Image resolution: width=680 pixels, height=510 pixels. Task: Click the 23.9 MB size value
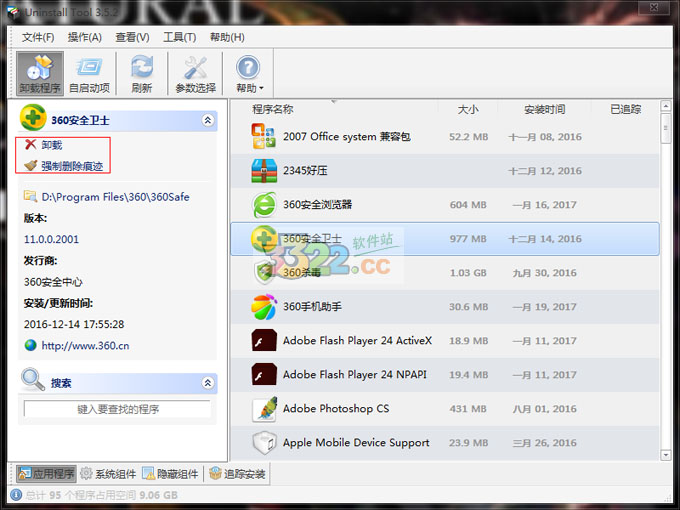coord(468,443)
